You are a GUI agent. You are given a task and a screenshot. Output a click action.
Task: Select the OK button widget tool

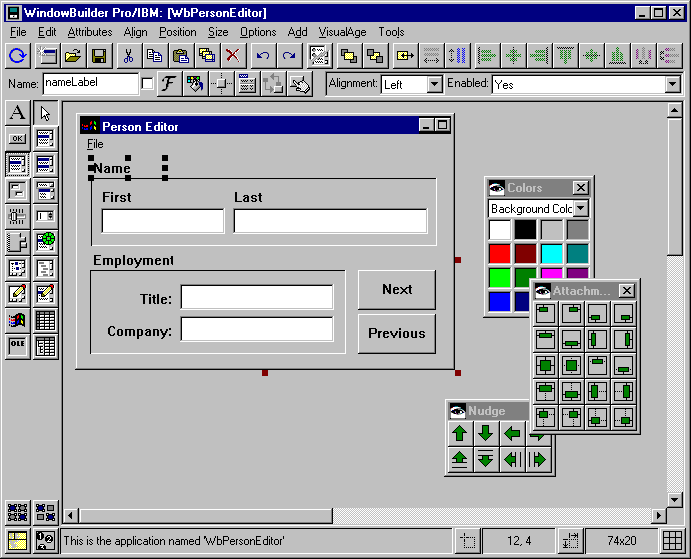click(x=18, y=138)
